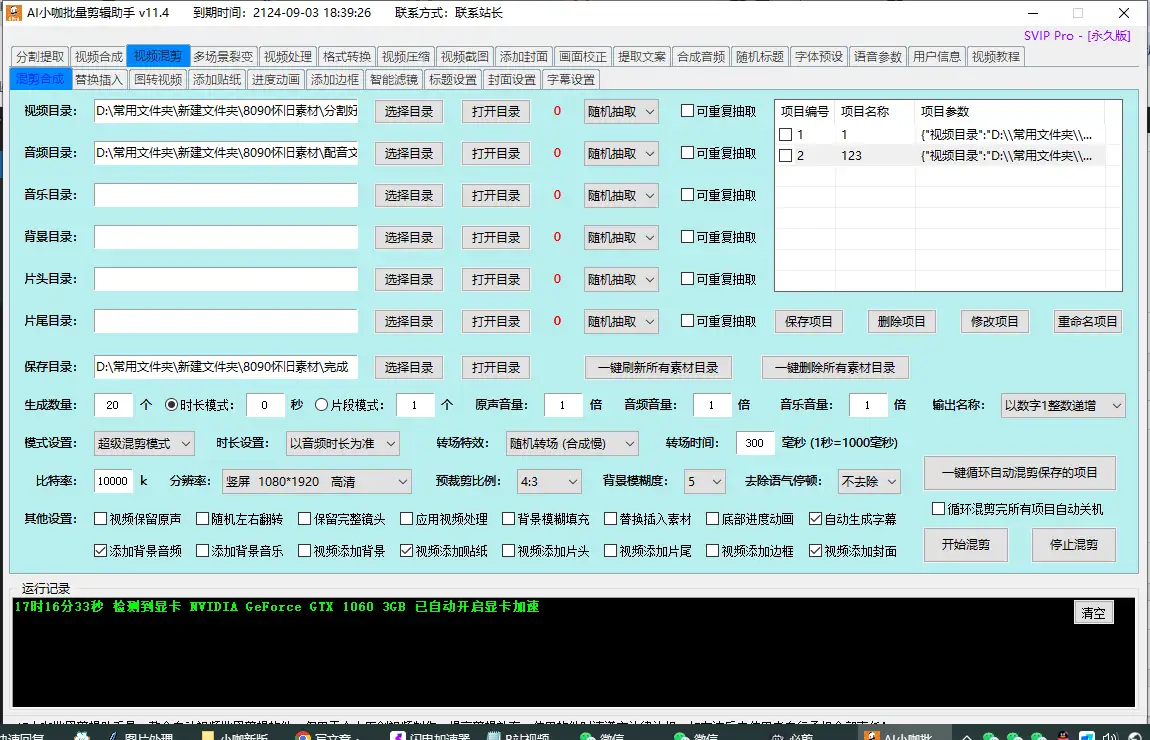This screenshot has height=740, width=1150.
Task: Click 保存项目 button
Action: [x=809, y=321]
